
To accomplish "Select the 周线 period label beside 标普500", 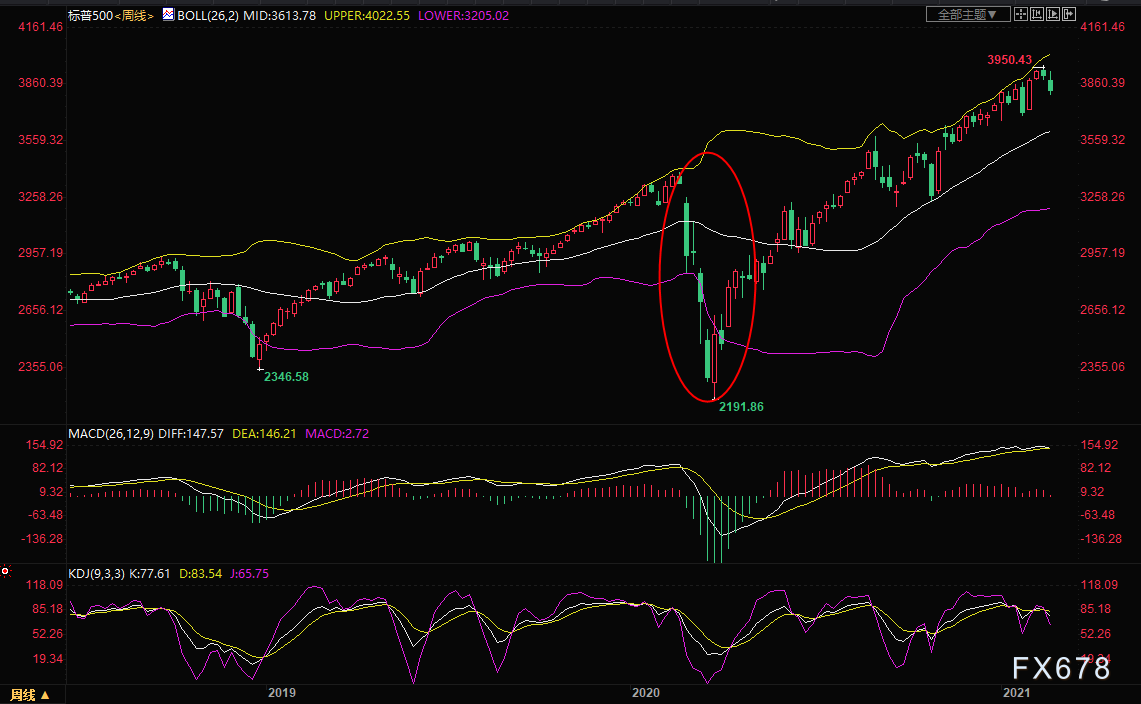I will (x=134, y=15).
